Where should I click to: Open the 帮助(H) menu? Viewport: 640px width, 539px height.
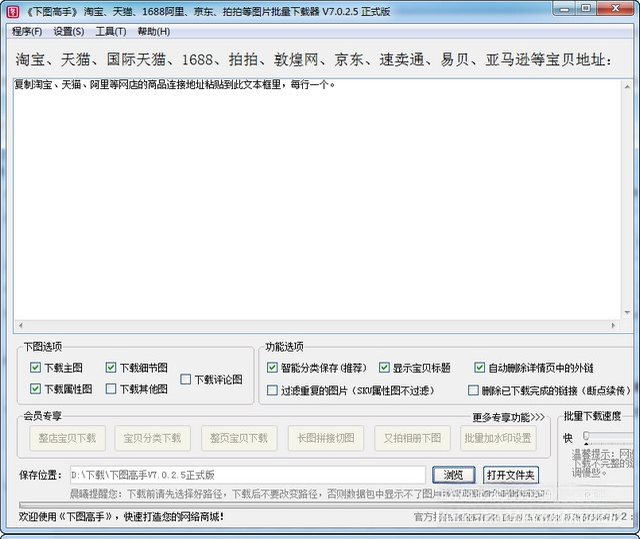153,31
